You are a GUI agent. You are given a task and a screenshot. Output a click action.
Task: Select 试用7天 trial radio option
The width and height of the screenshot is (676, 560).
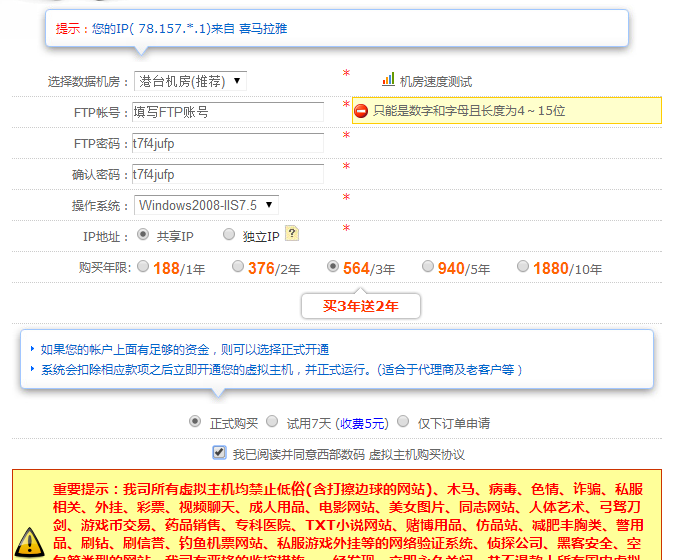[x=272, y=421]
